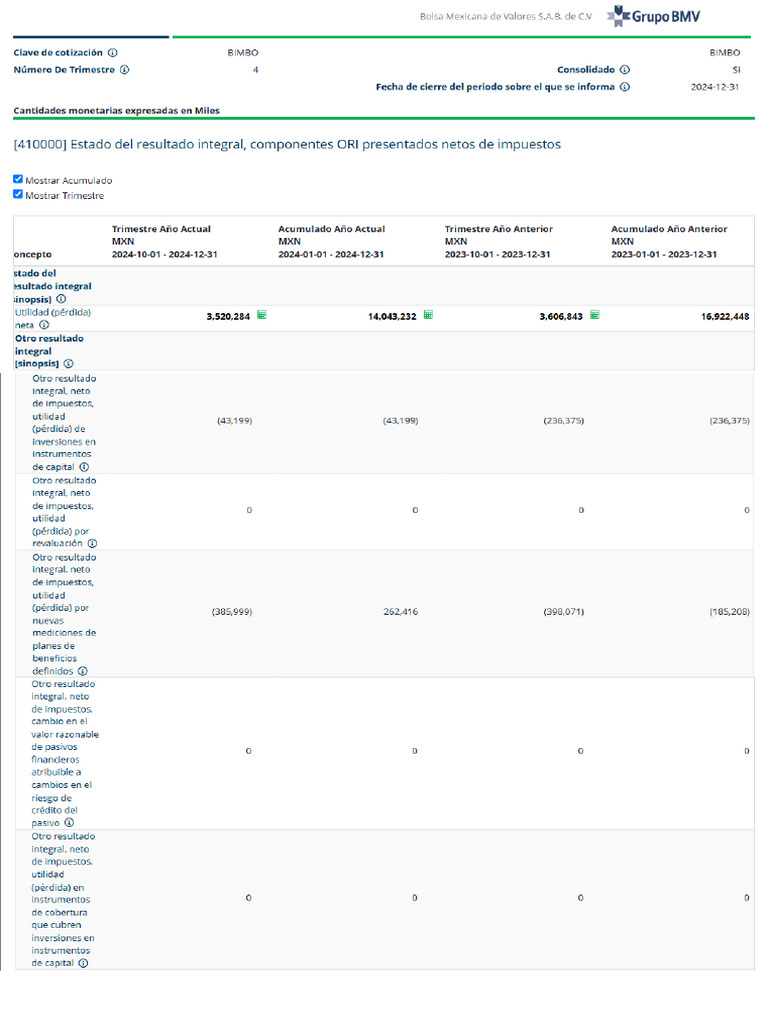Click green detail icon beside 3,606,843
Screen dimensions: 768x1024
[595, 315]
